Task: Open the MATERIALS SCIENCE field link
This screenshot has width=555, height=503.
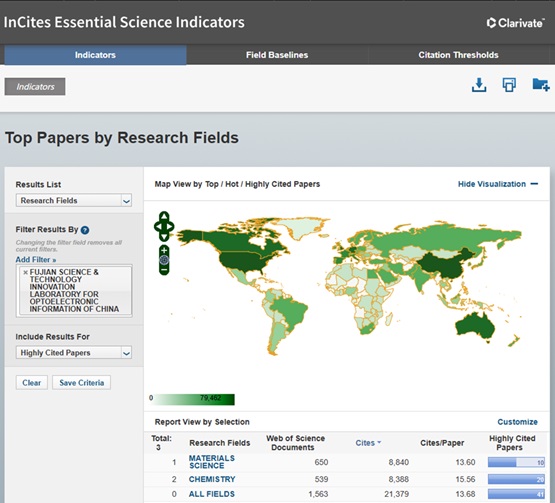Action: click(212, 462)
